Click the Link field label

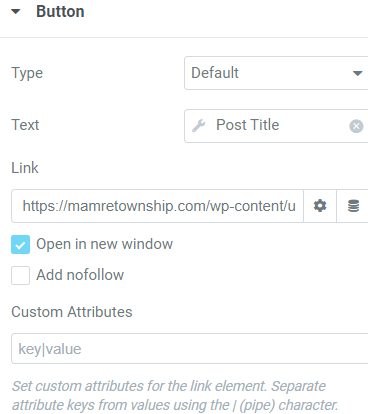(x=25, y=168)
